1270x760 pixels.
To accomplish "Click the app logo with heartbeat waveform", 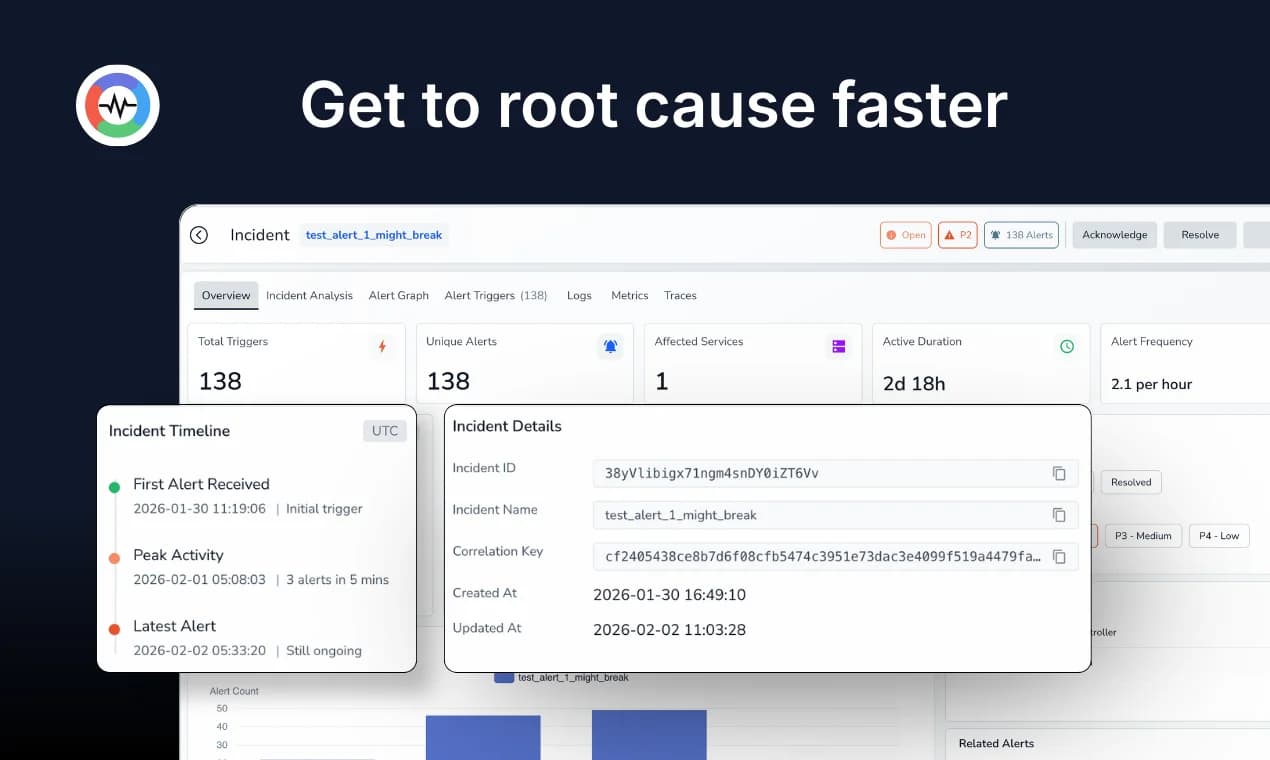I will (117, 104).
